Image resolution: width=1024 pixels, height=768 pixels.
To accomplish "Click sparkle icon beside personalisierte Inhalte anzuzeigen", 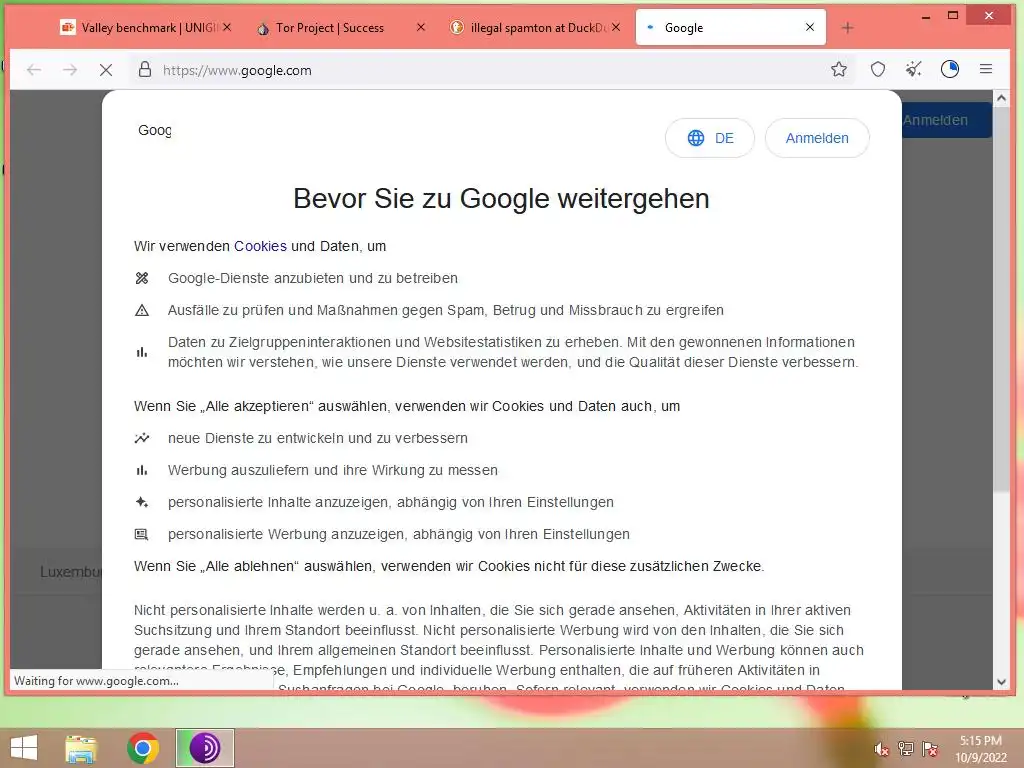I will [x=142, y=502].
